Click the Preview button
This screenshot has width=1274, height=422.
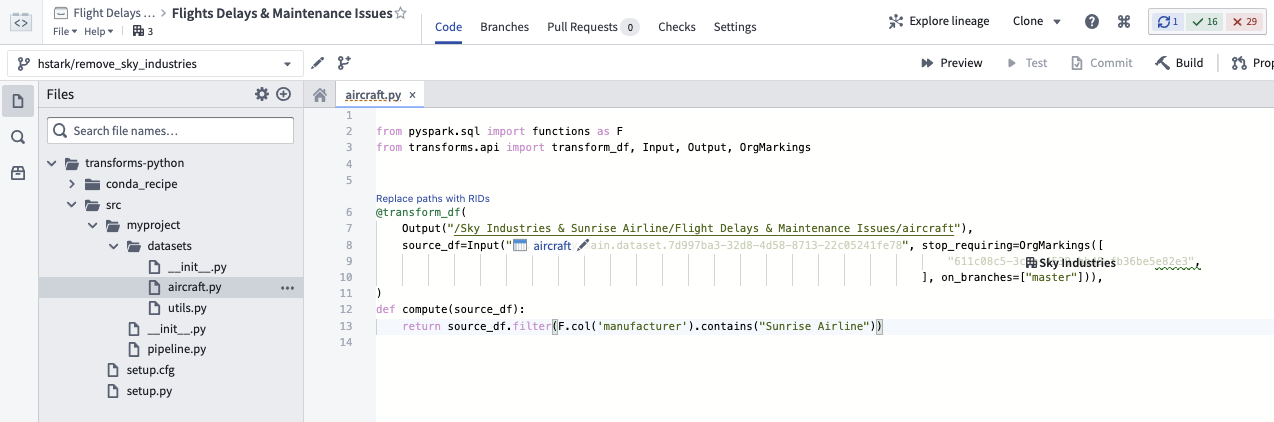tap(951, 63)
